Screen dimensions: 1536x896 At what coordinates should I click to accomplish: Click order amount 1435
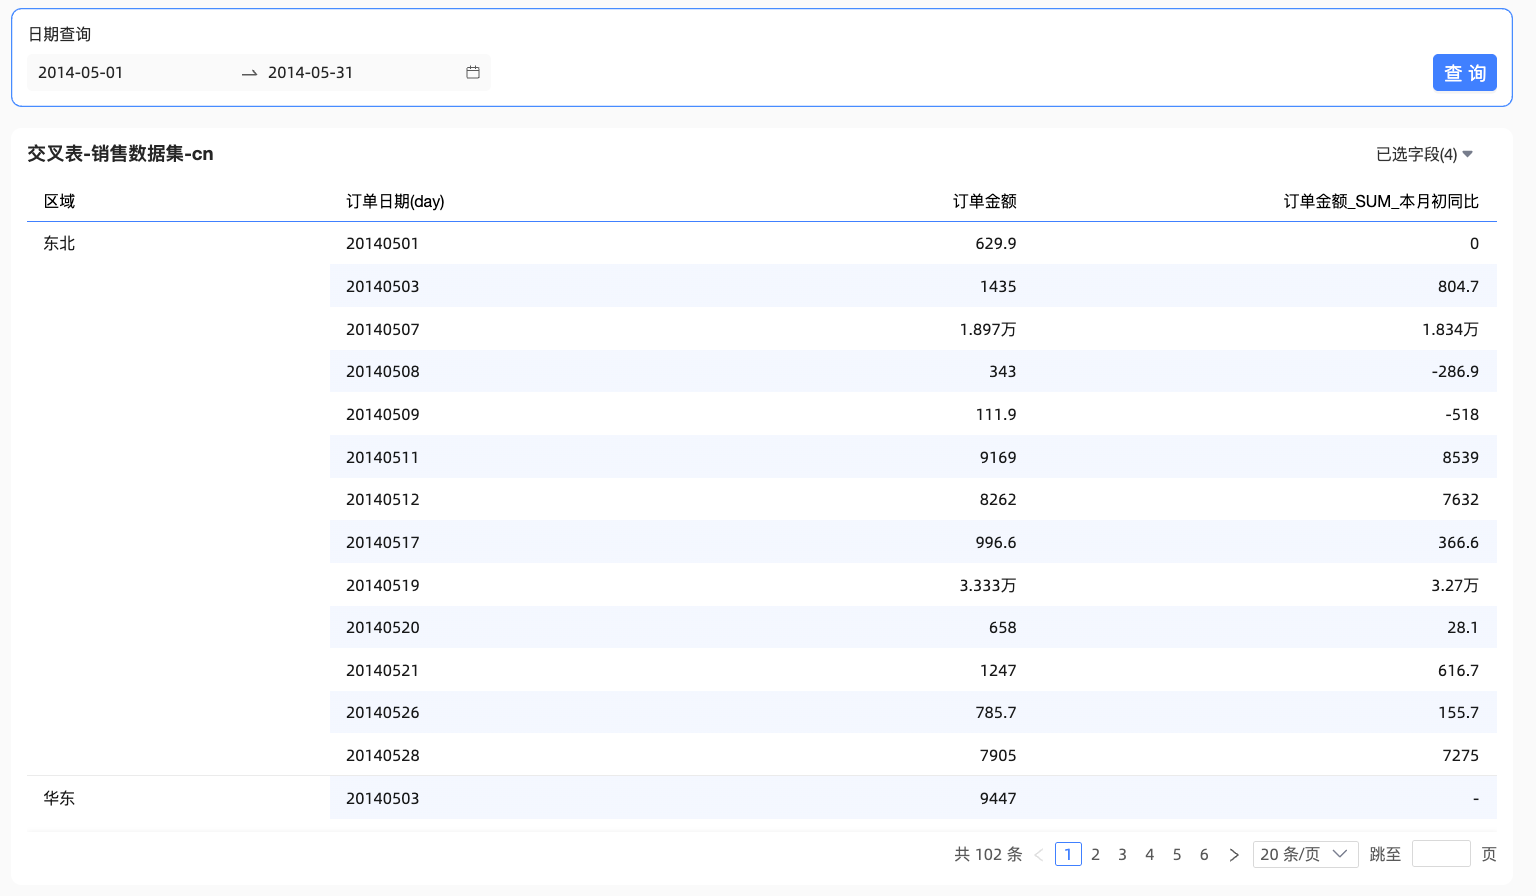coord(998,286)
